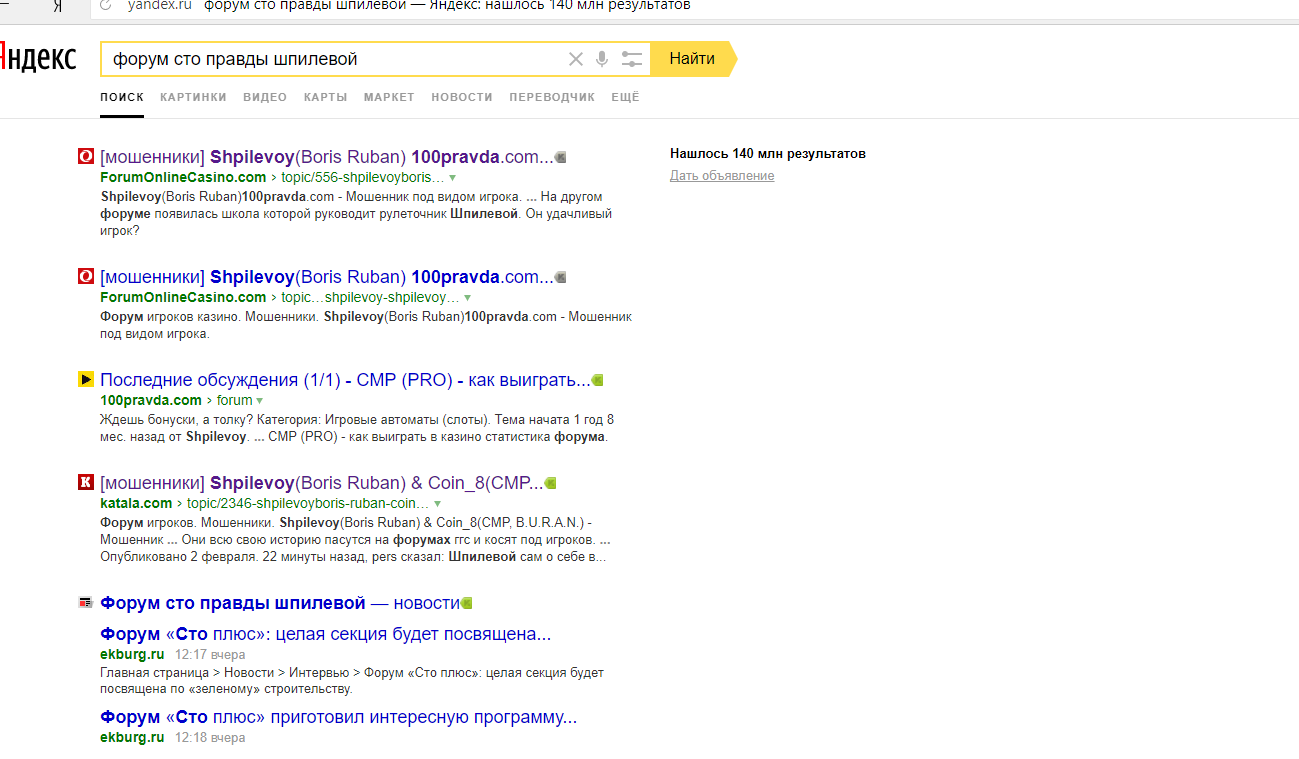Switch to the ВИДЕО tab

(x=265, y=97)
